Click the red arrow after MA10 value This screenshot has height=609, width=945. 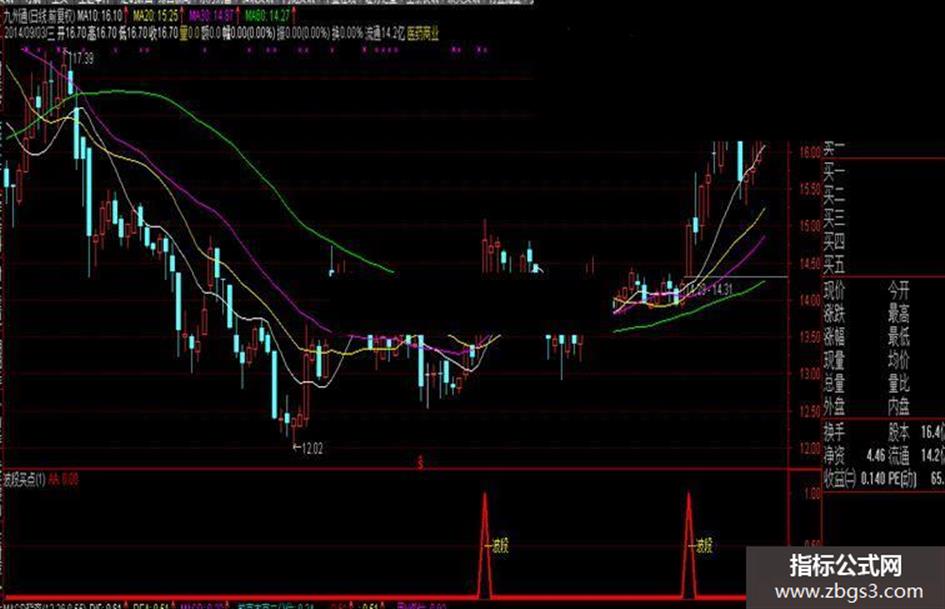125,15
